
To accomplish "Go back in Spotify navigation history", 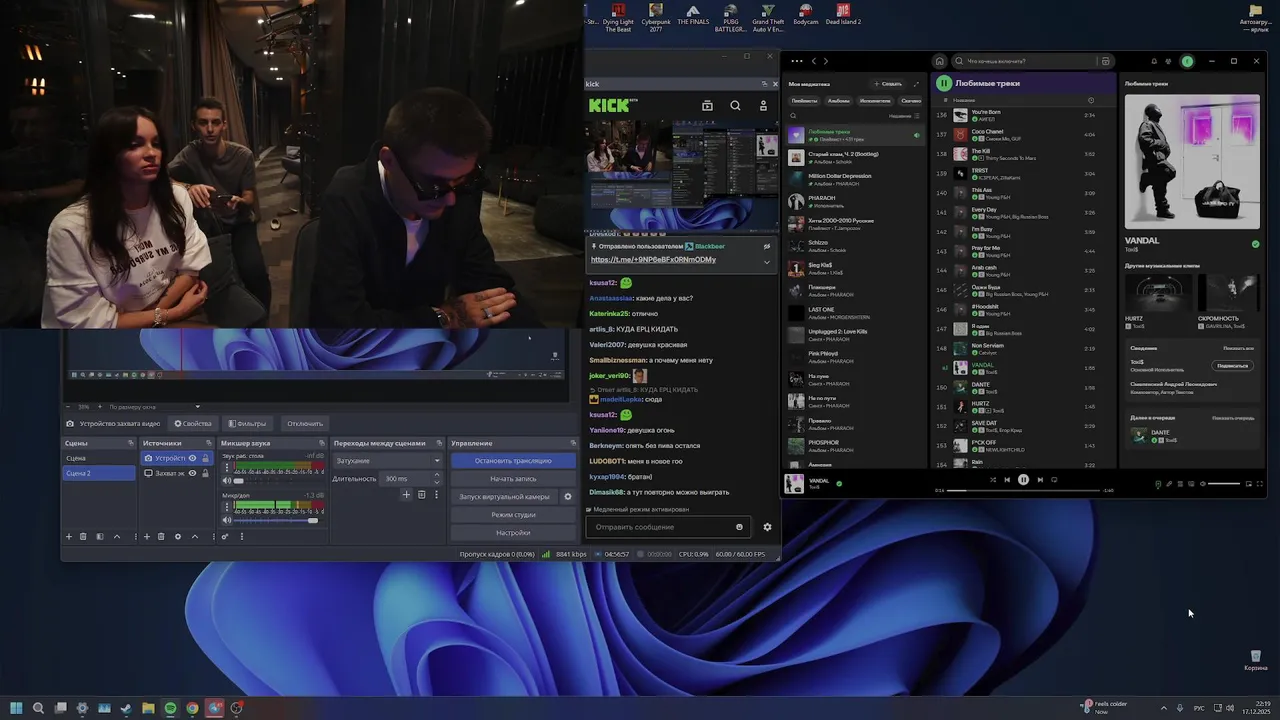I will [x=813, y=61].
